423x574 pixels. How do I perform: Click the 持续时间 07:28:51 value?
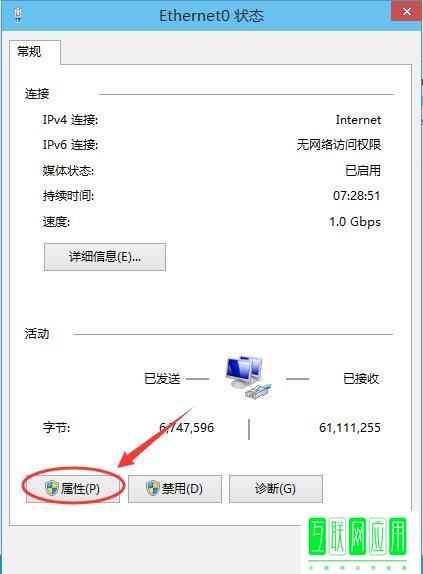point(356,195)
